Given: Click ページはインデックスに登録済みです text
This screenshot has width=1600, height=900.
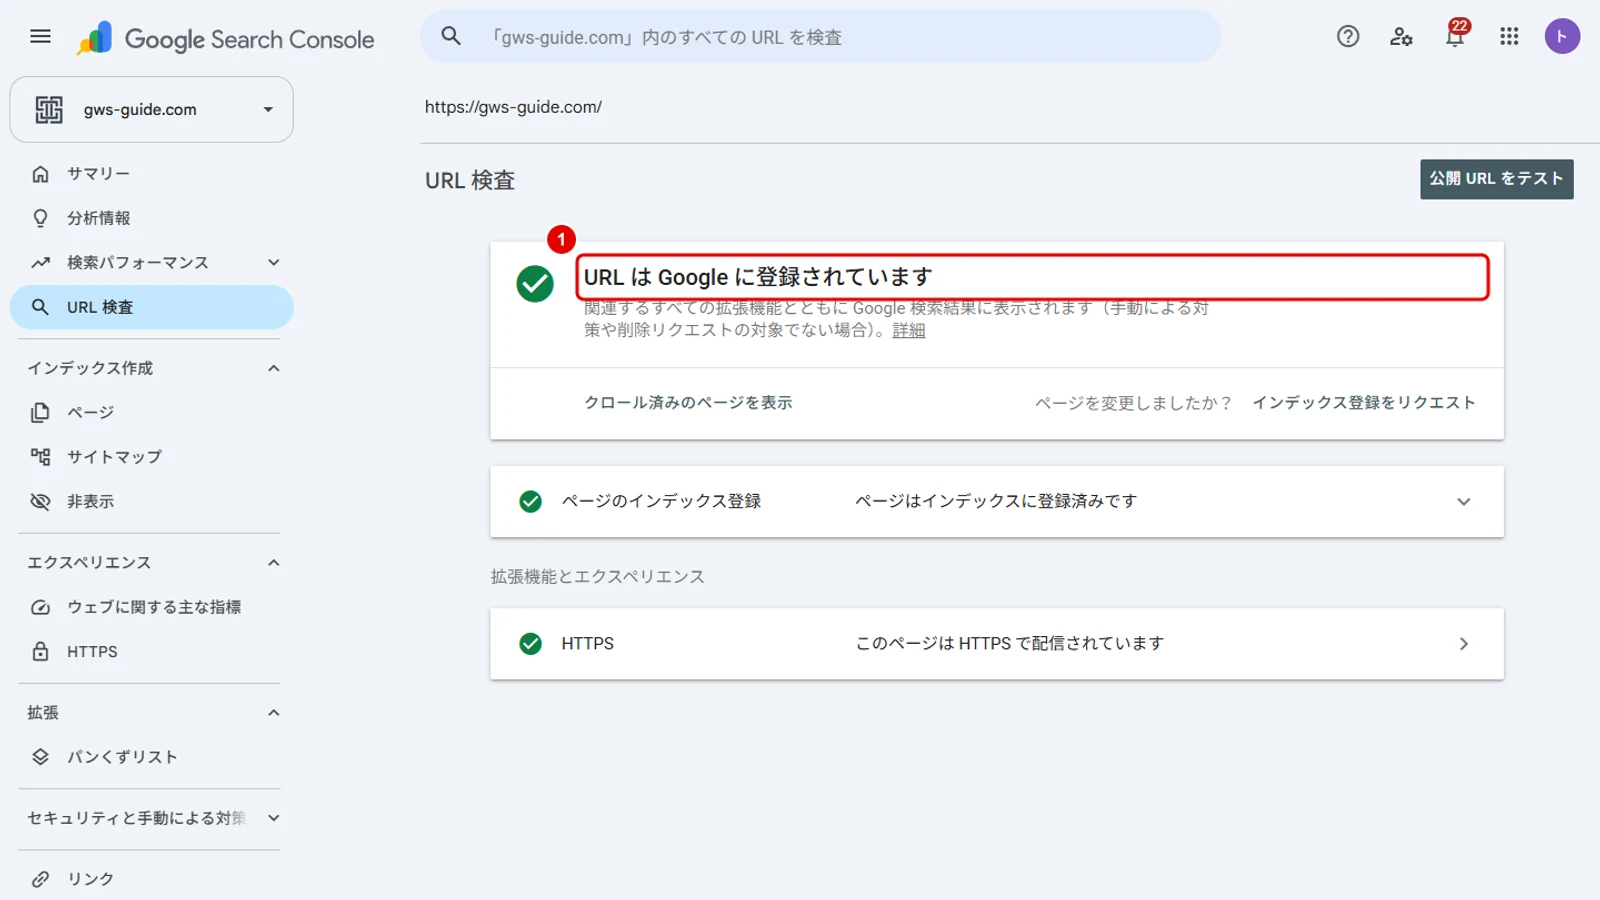Looking at the screenshot, I should point(996,501).
